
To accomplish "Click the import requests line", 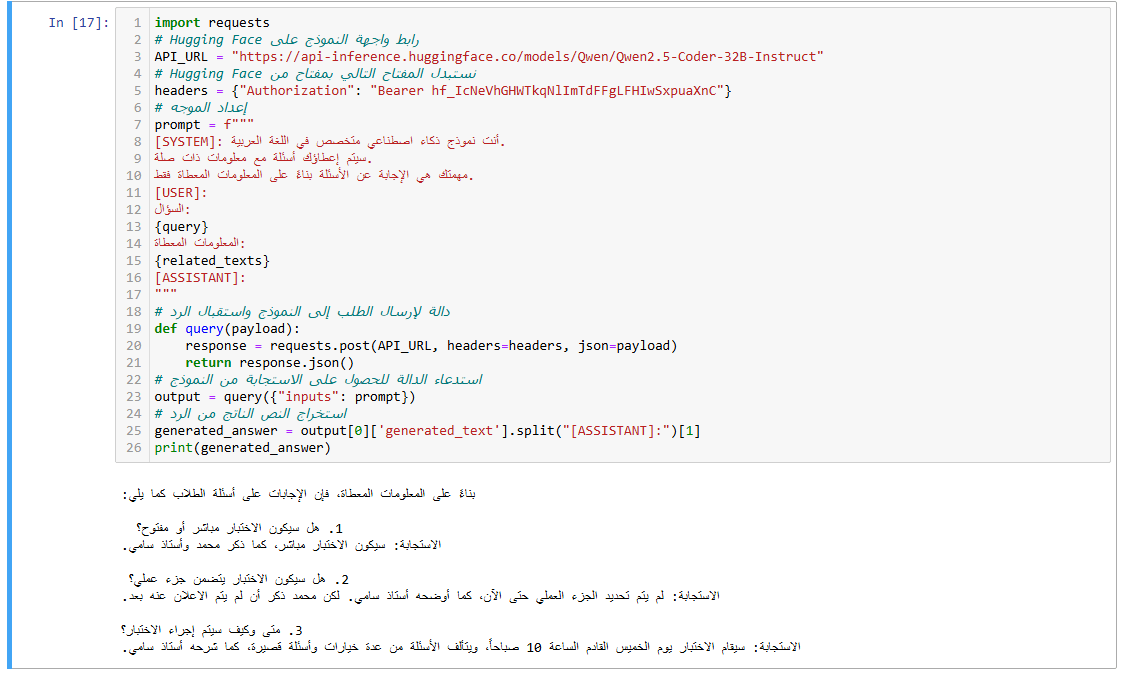I will [212, 23].
